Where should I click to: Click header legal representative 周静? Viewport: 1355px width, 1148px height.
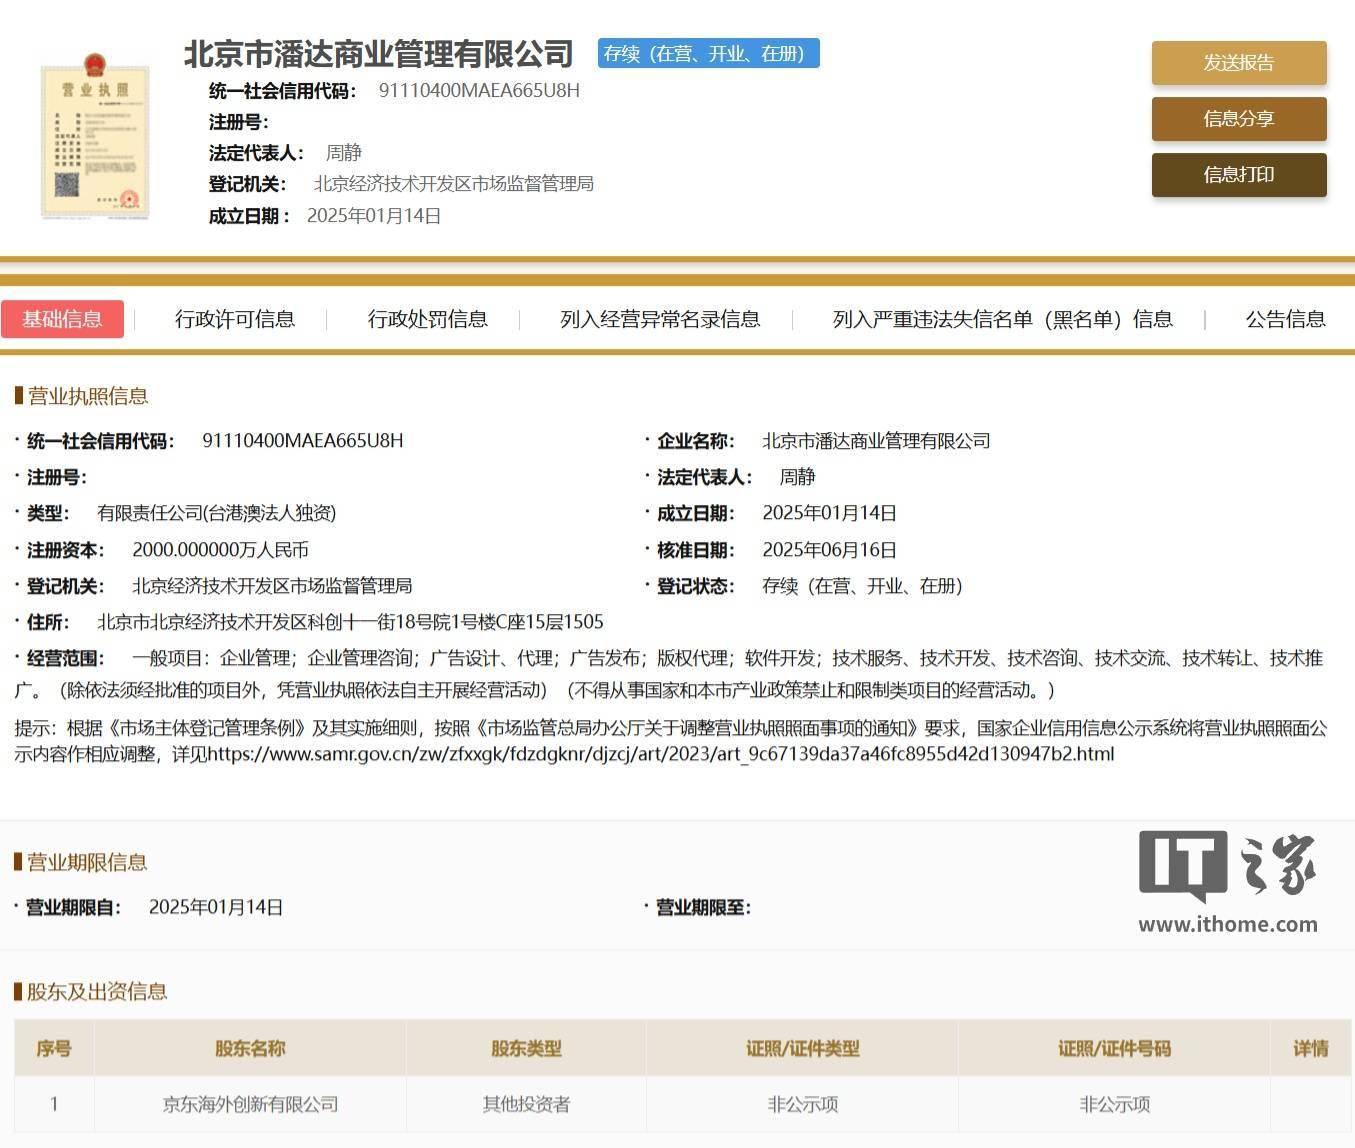(x=344, y=153)
